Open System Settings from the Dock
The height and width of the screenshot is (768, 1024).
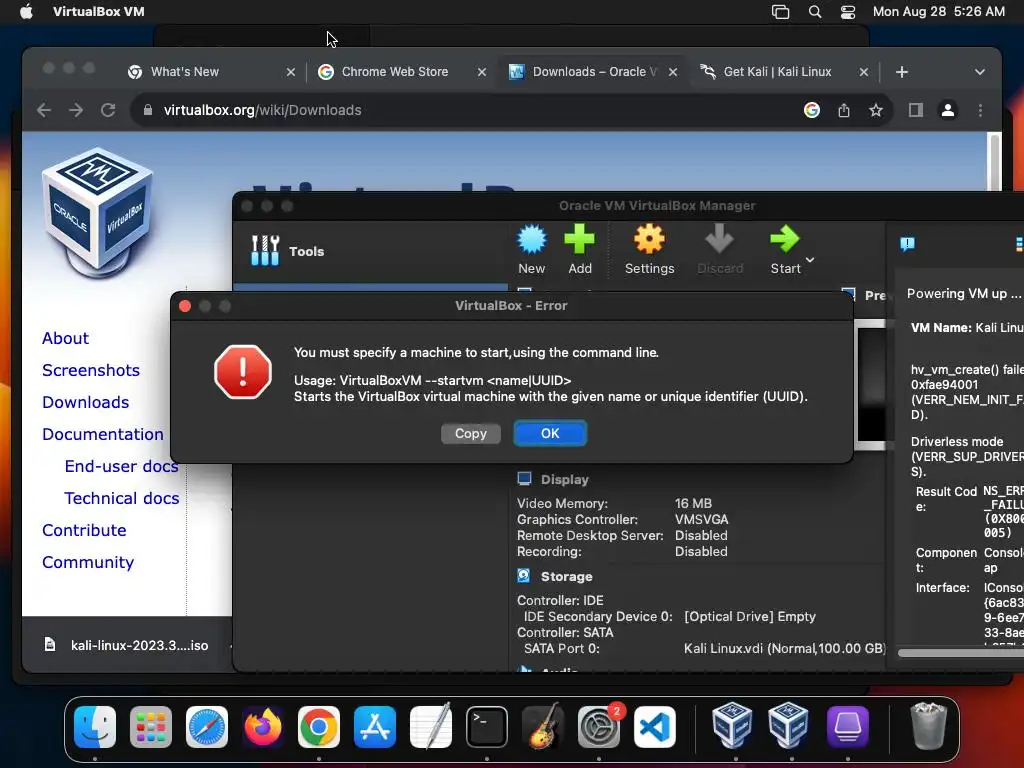tap(599, 727)
